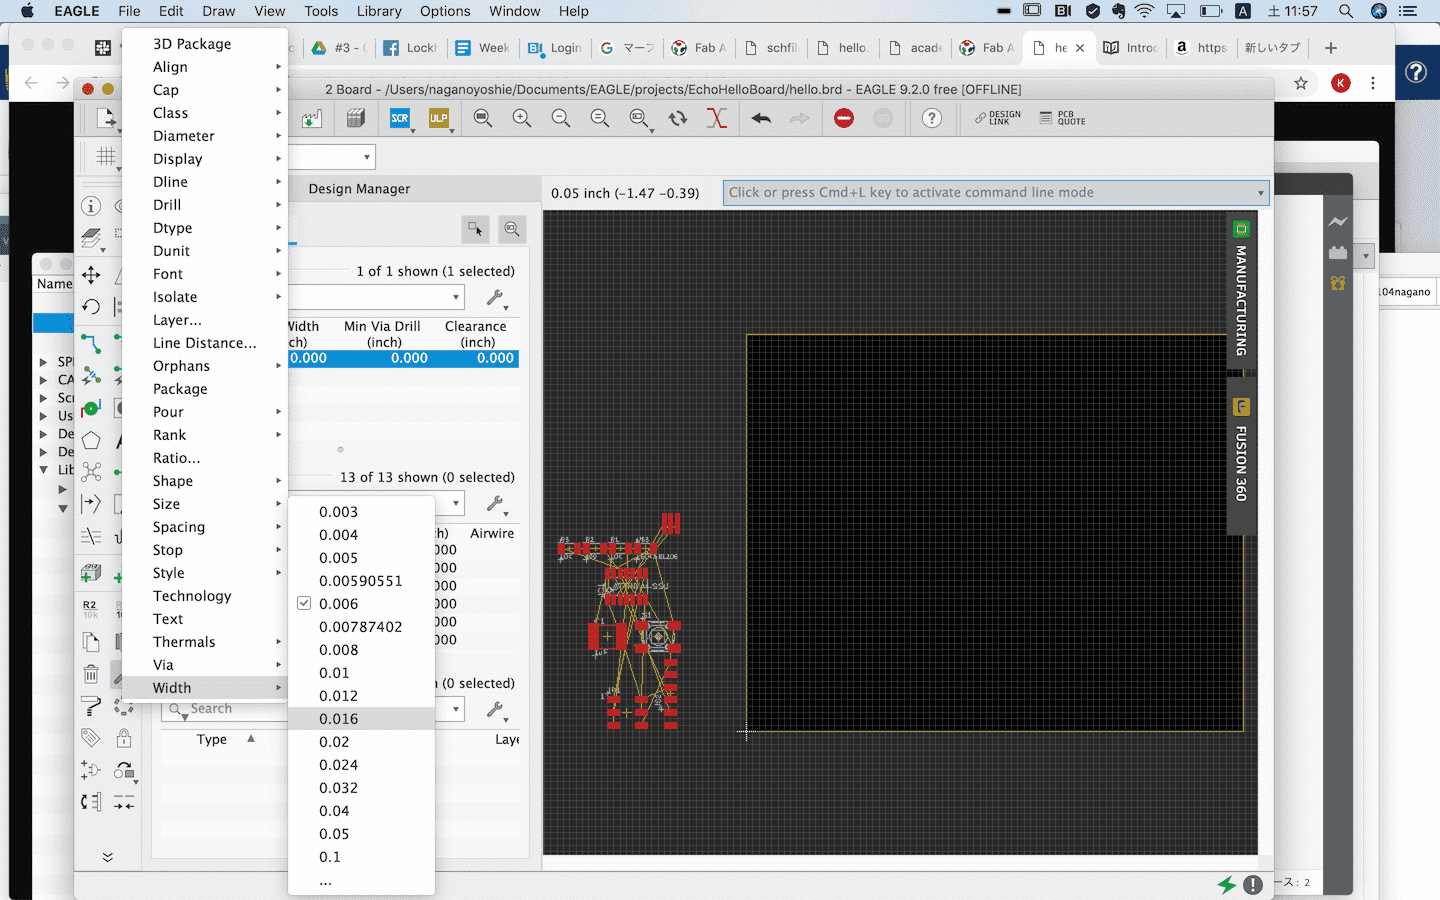Click the Delete trash can tool
Viewport: 1440px width, 900px height.
pos(91,674)
